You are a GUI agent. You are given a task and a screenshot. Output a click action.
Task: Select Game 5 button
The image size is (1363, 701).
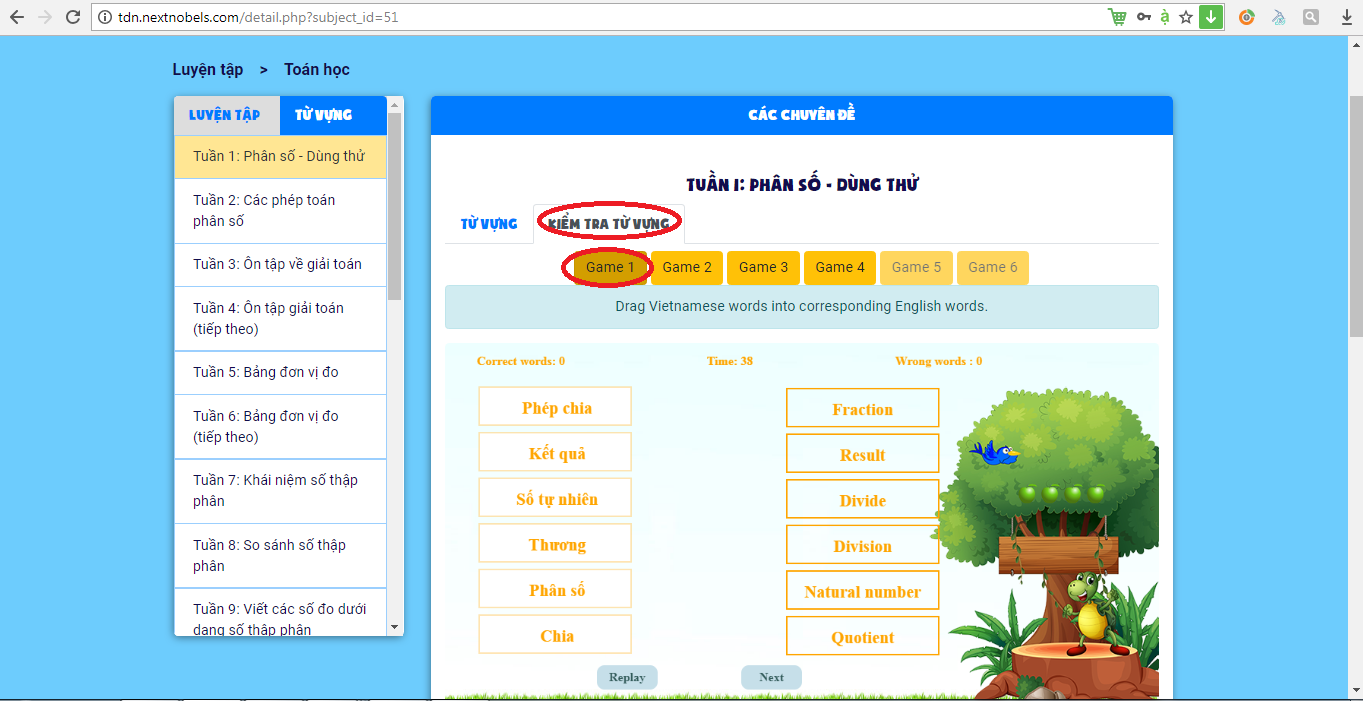917,267
